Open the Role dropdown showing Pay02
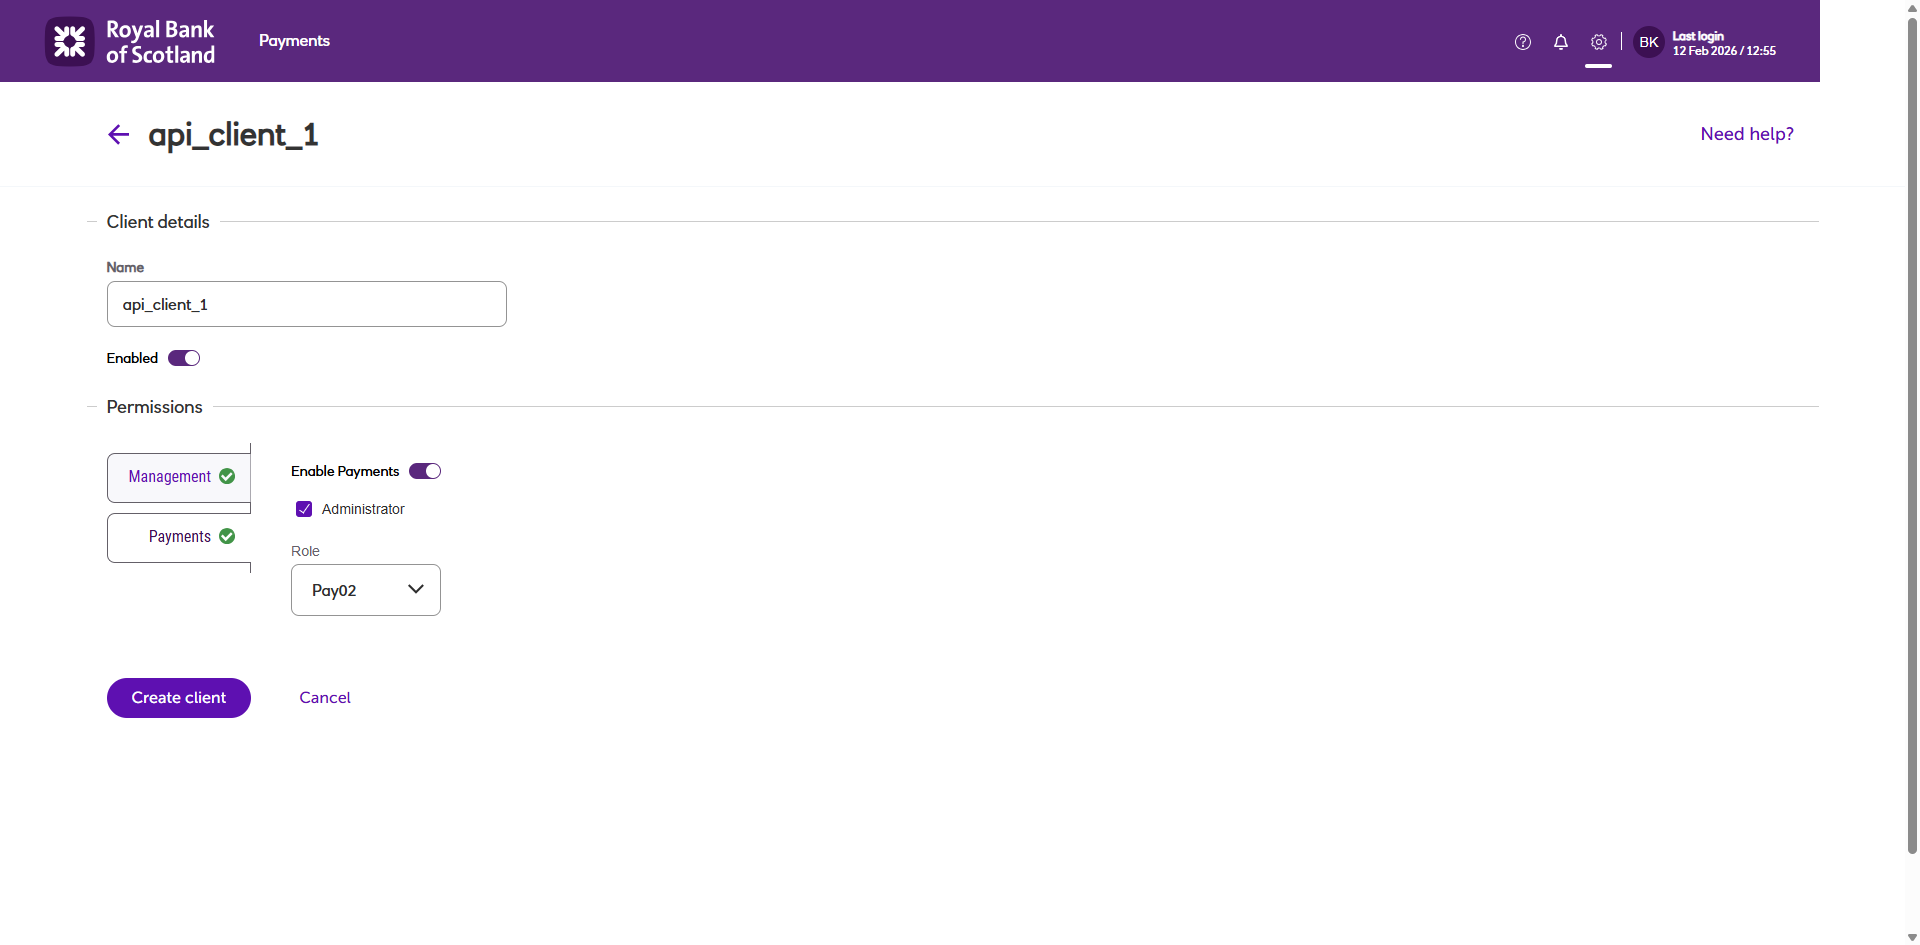 [x=366, y=590]
